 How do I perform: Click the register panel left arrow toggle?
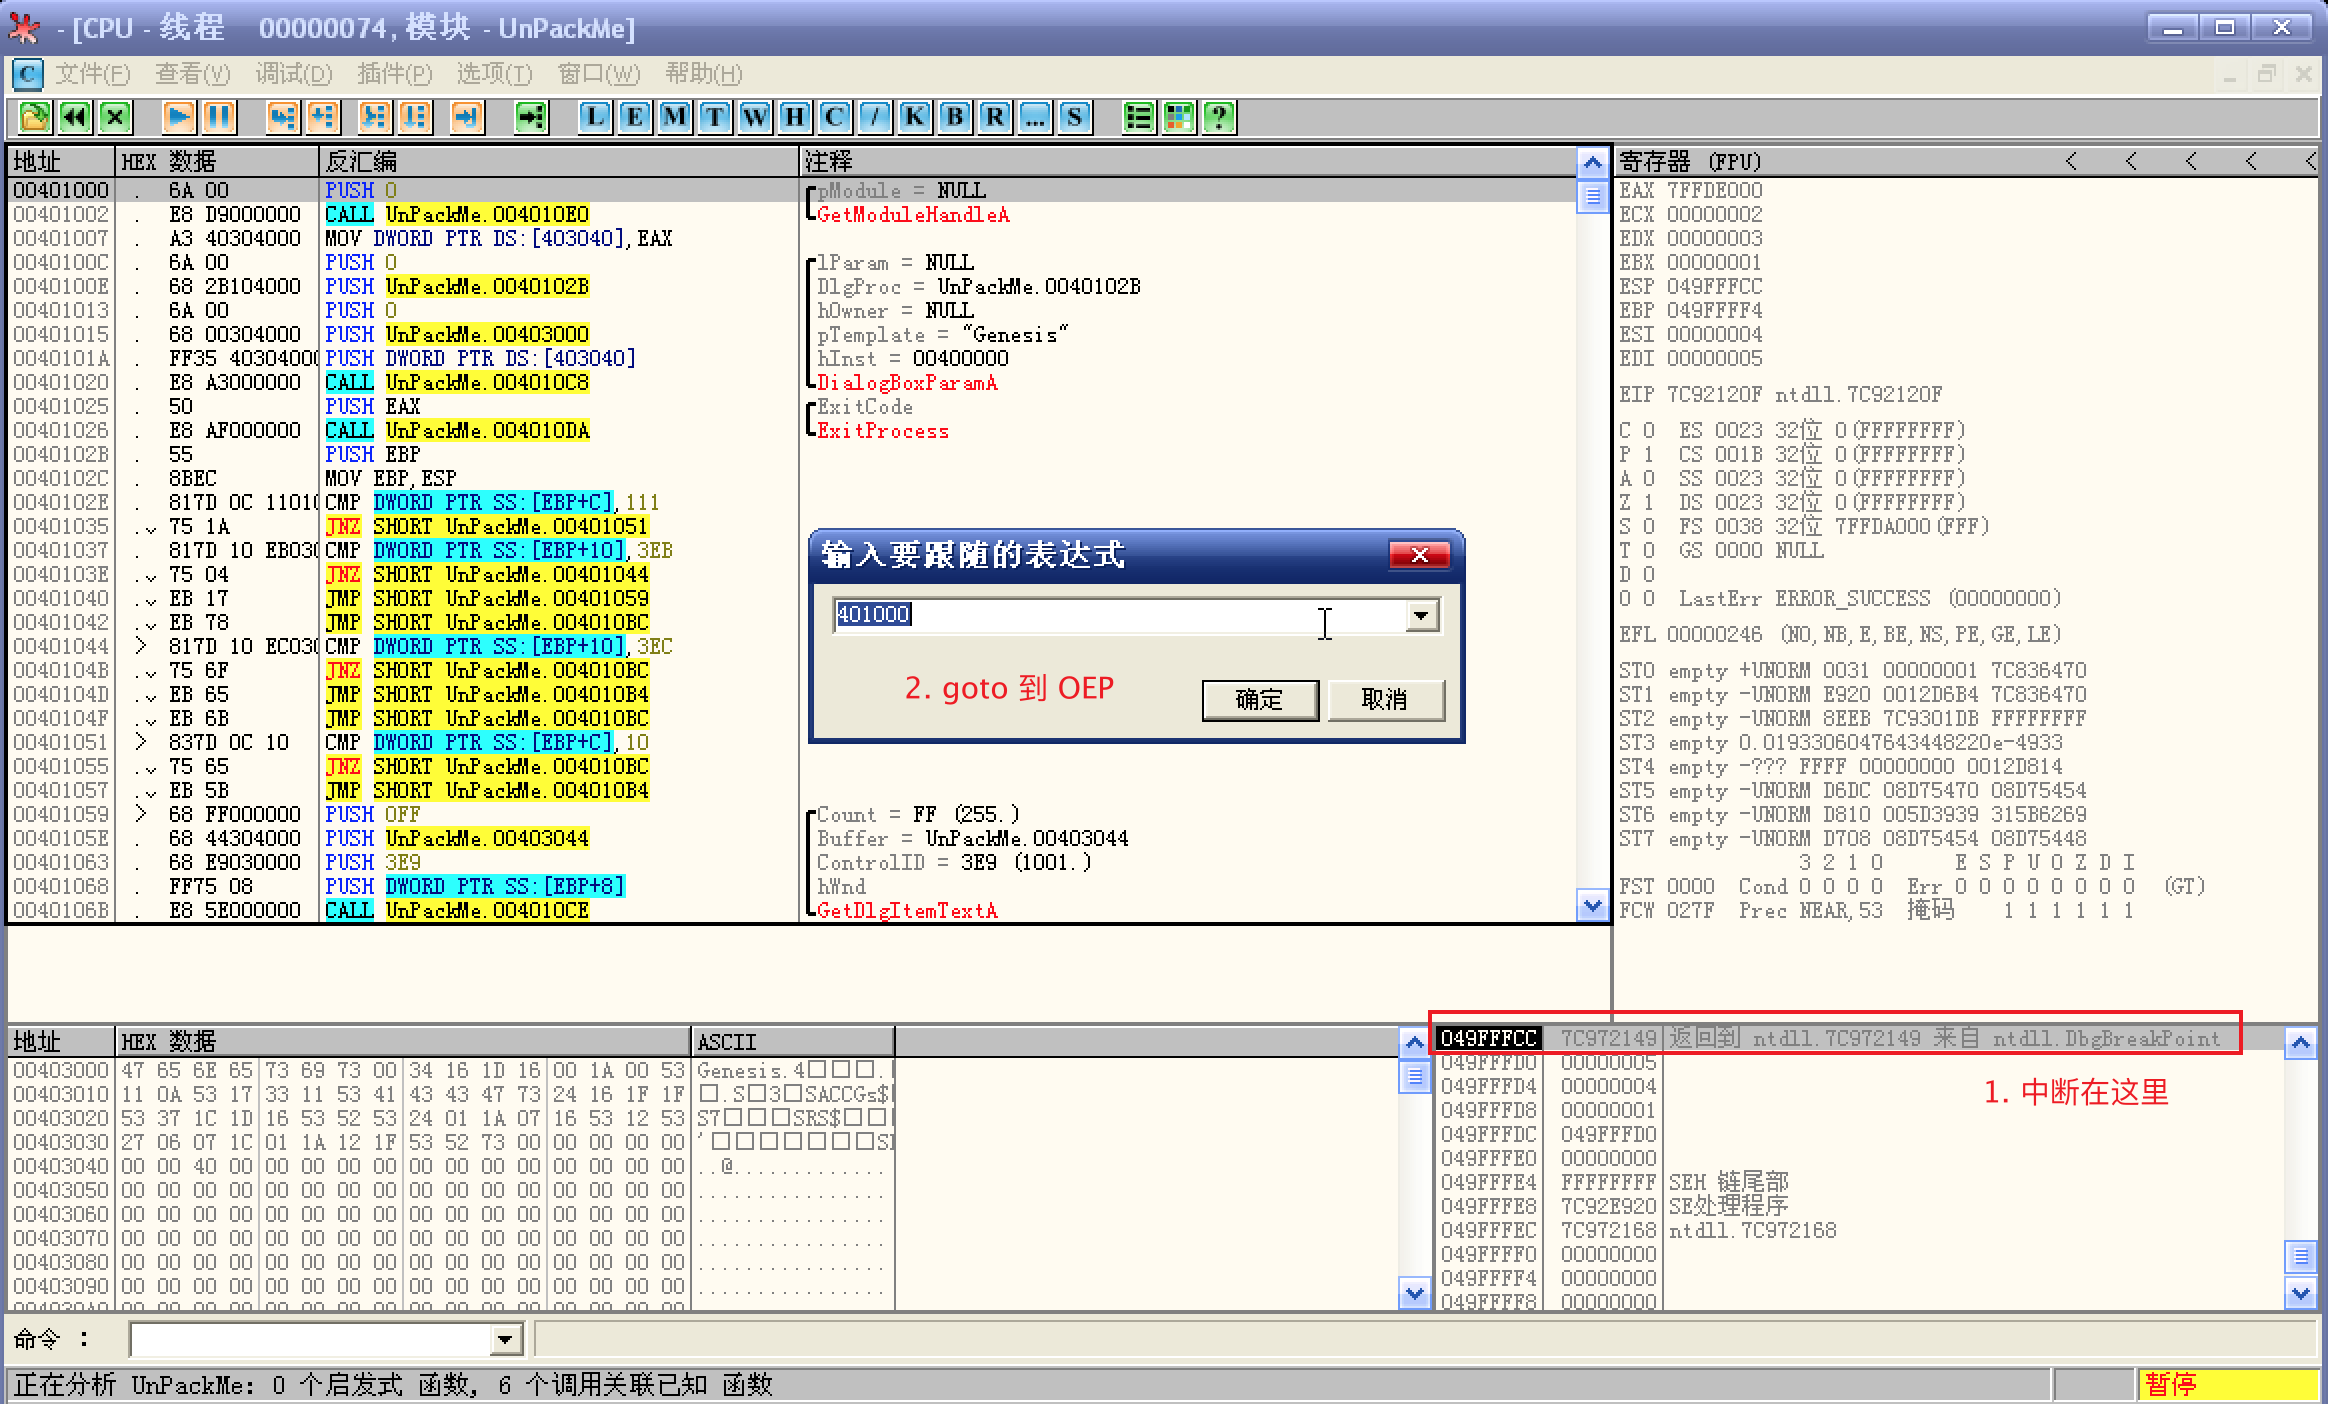(x=2071, y=161)
